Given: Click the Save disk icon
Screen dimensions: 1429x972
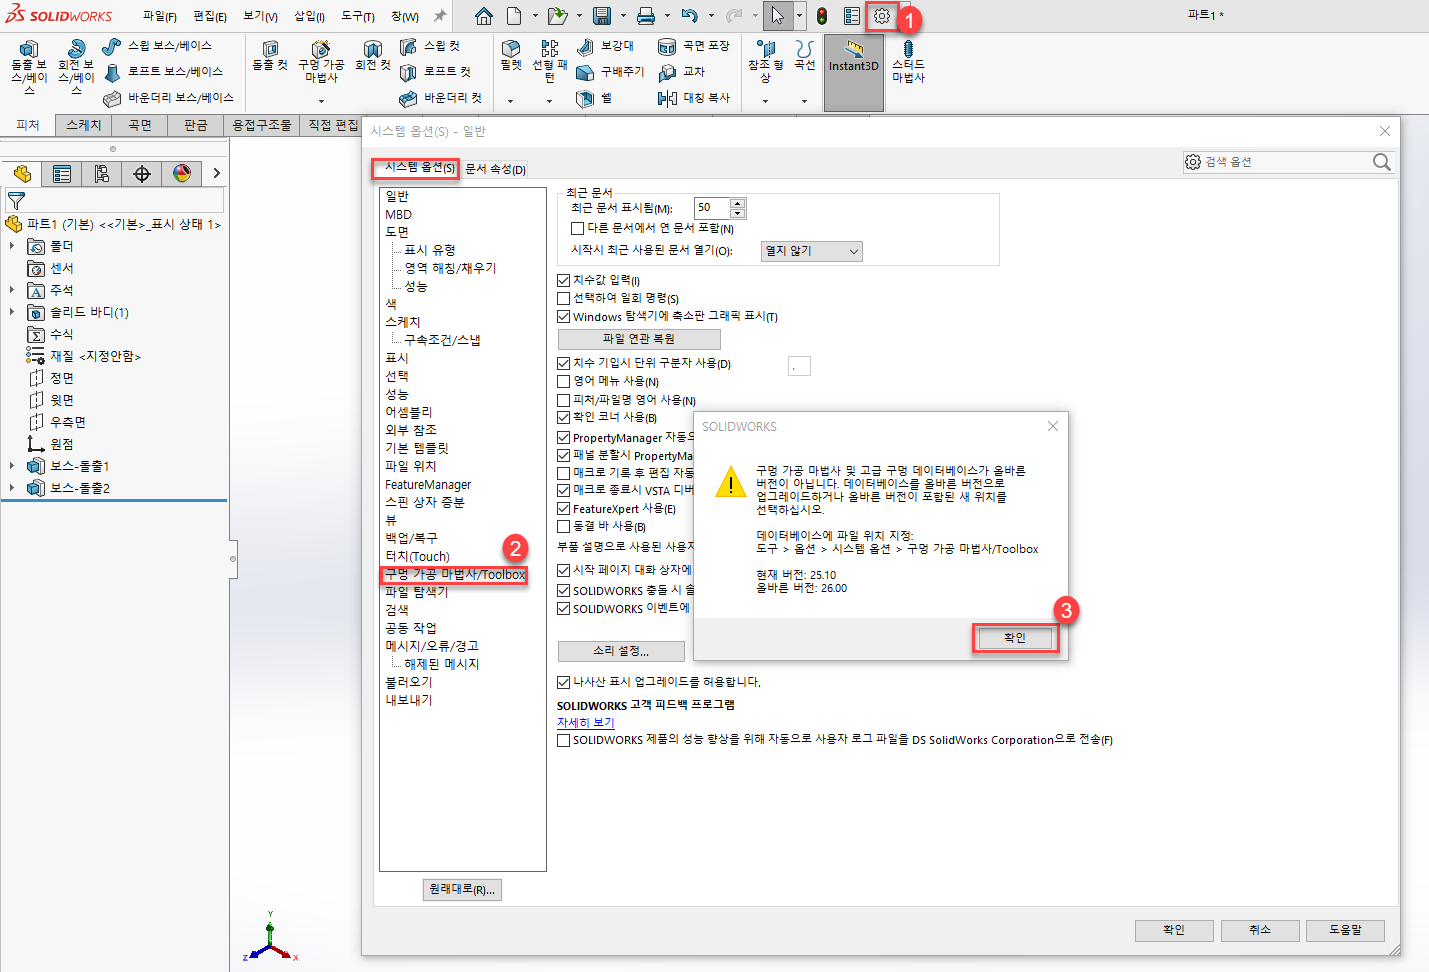Looking at the screenshot, I should pos(602,16).
